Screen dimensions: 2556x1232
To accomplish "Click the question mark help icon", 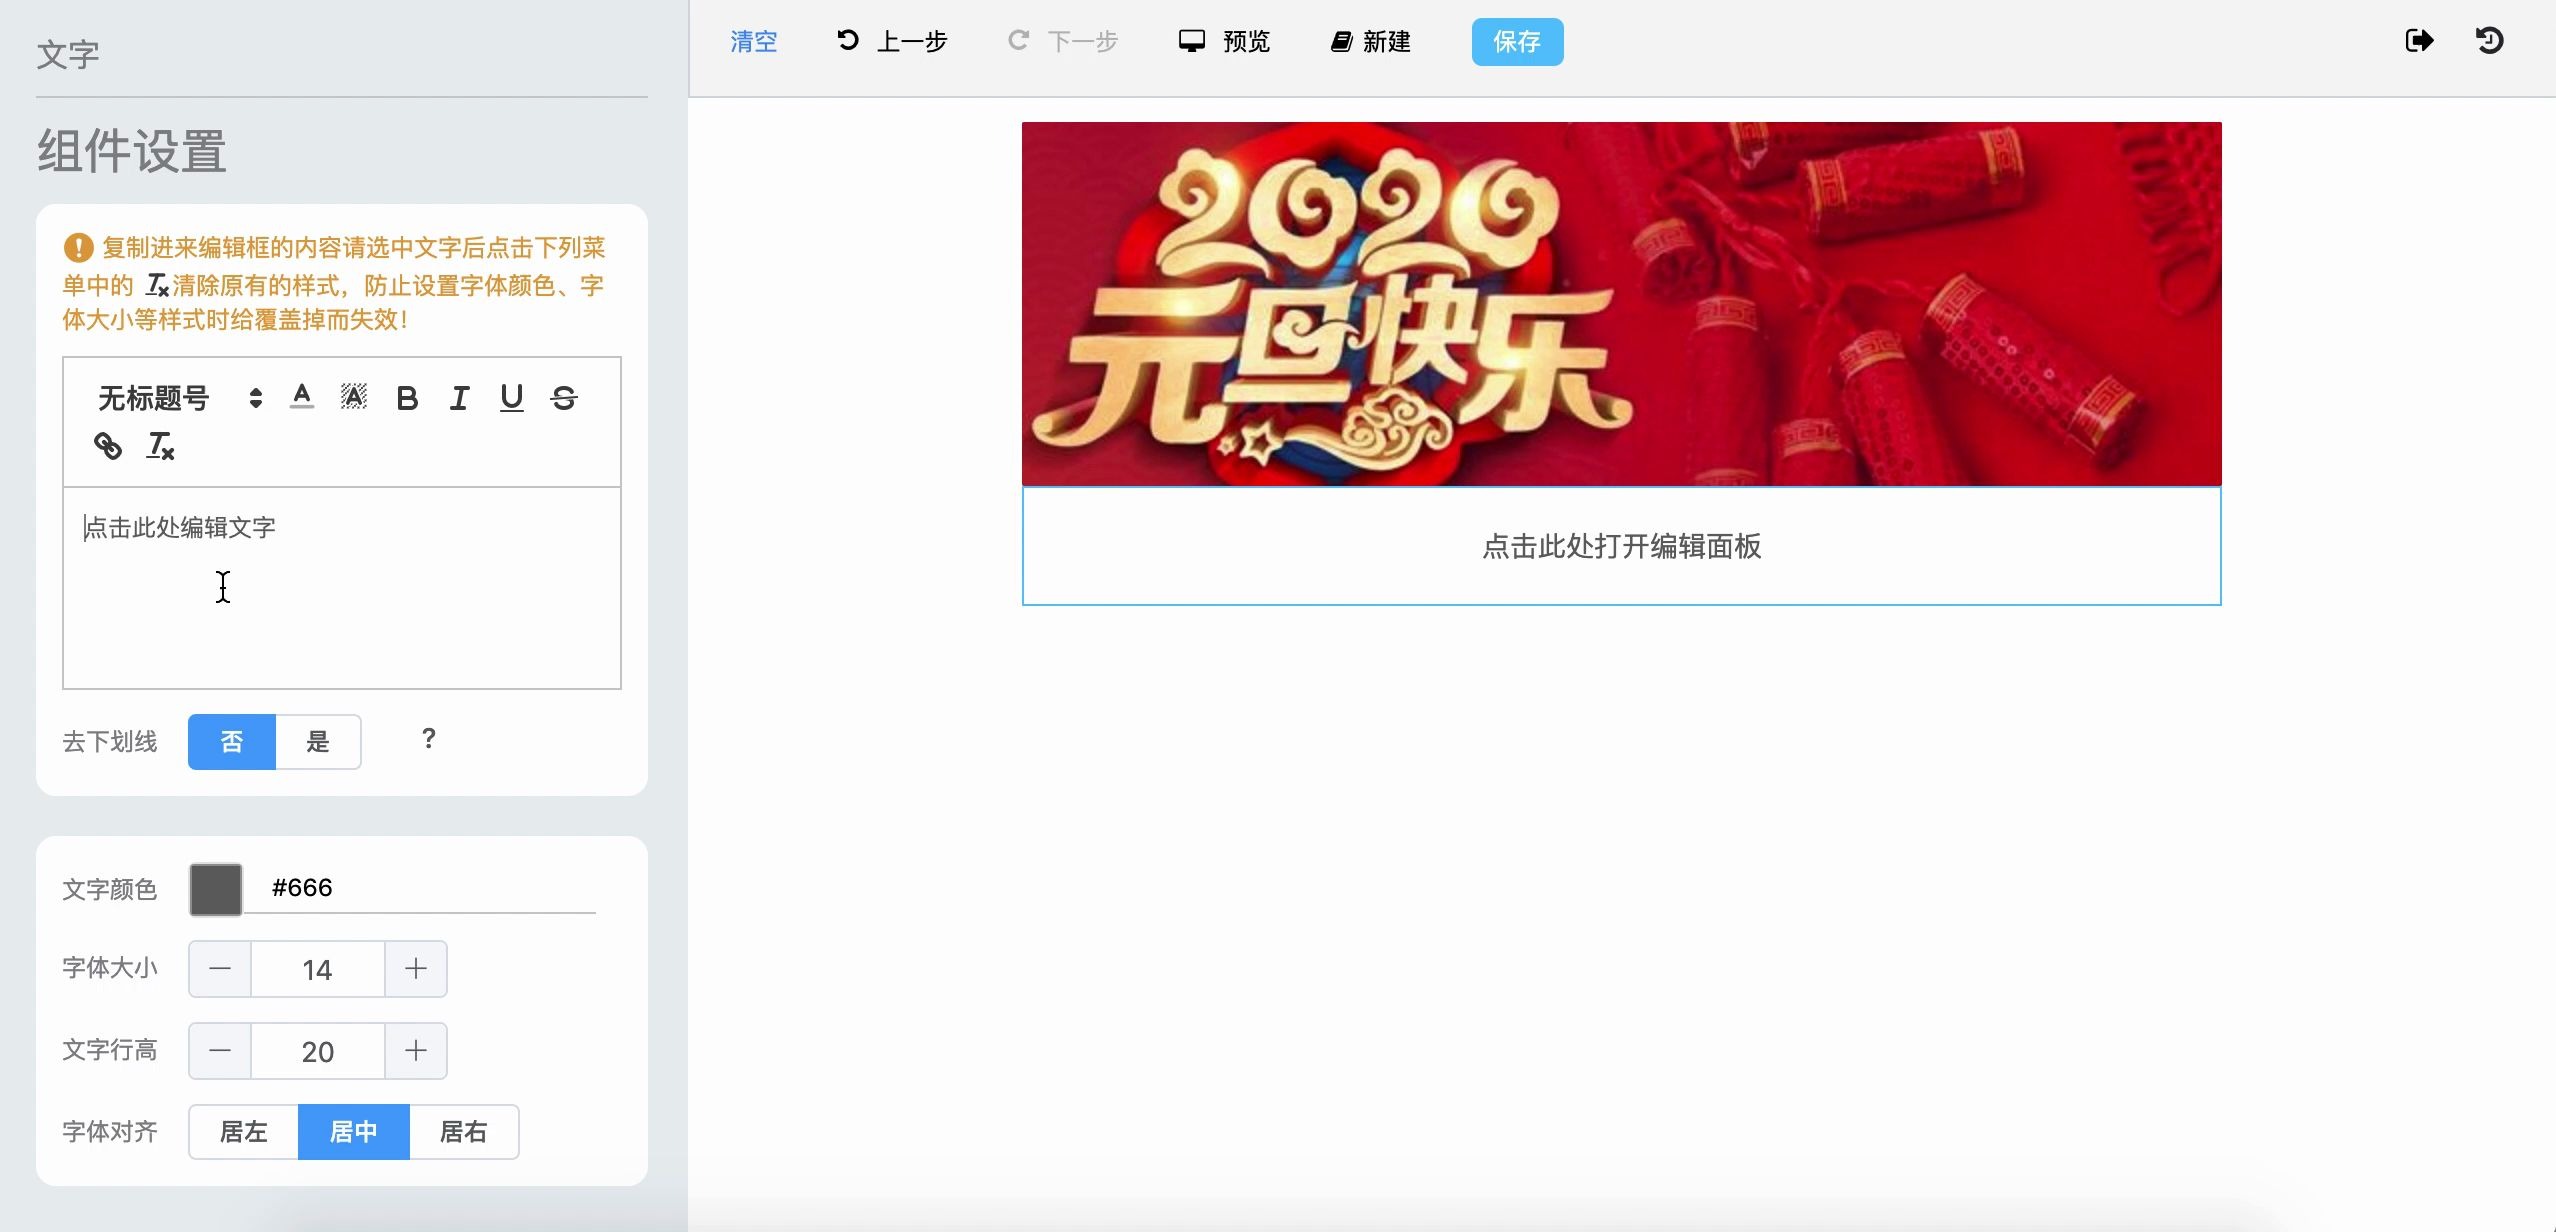I will click(x=429, y=738).
